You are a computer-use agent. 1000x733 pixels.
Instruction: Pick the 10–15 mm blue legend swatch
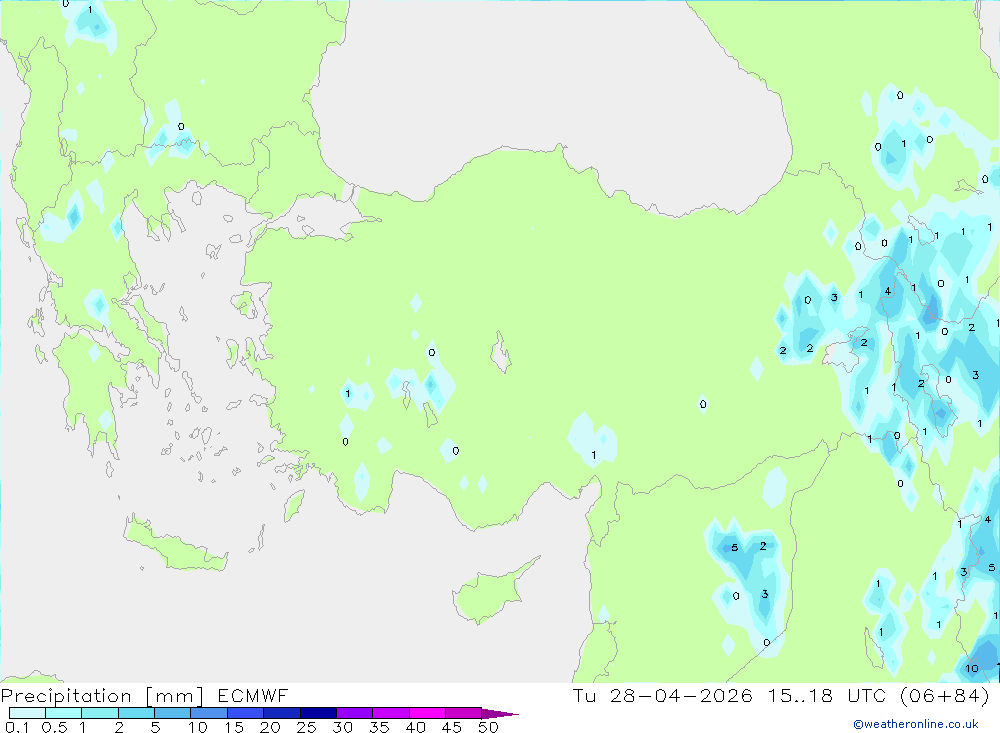click(209, 713)
